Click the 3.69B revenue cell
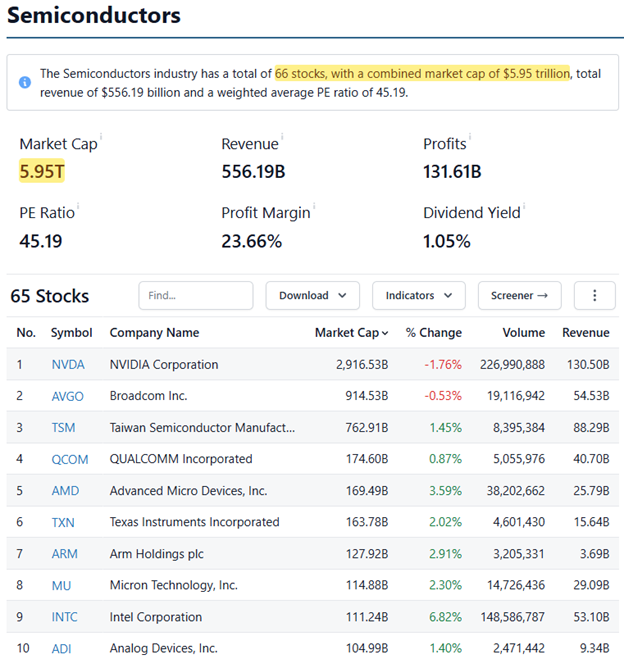 (x=595, y=554)
